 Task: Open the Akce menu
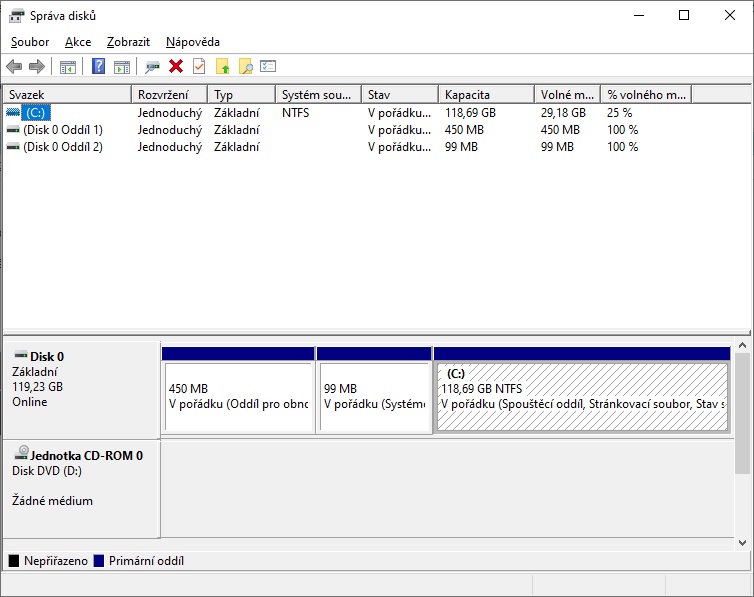point(78,42)
